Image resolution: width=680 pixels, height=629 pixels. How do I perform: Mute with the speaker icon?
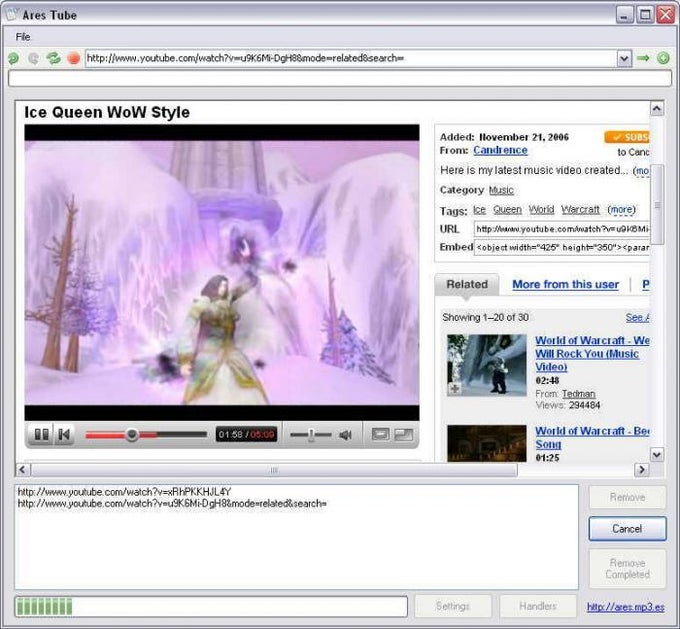point(345,435)
